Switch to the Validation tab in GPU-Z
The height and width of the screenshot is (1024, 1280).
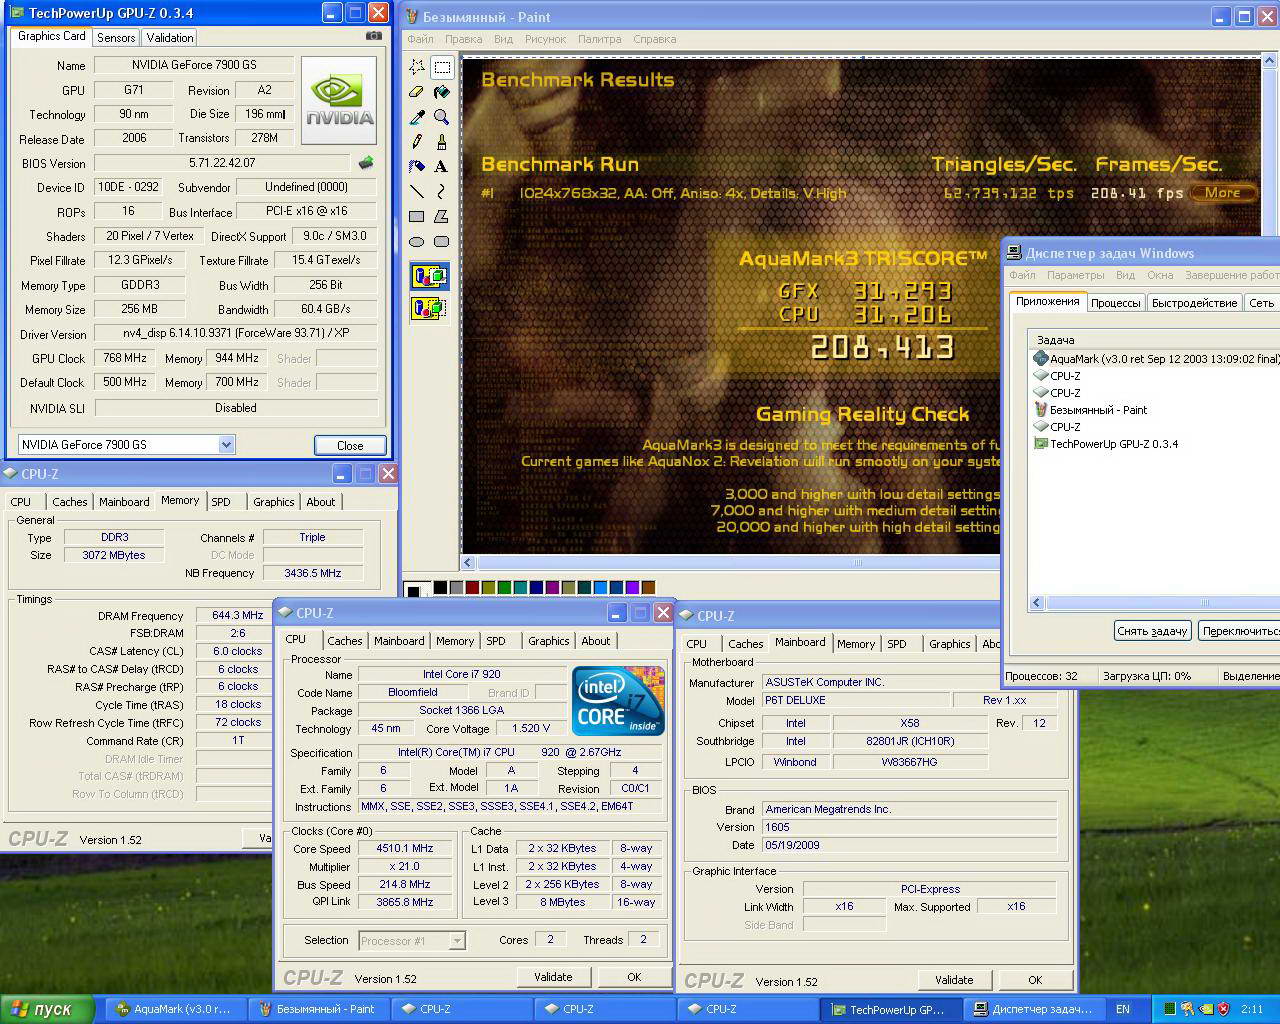(170, 38)
